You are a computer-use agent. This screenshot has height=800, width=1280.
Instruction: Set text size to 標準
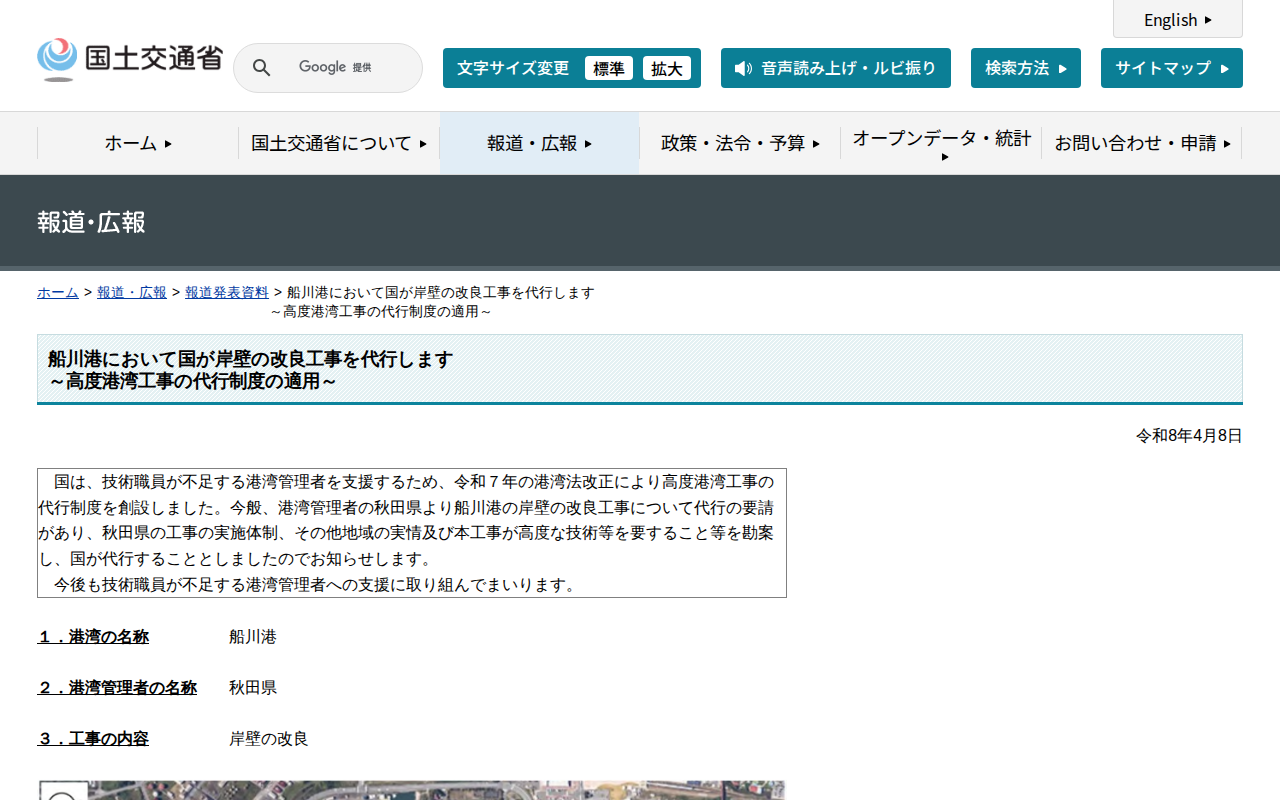tap(609, 68)
